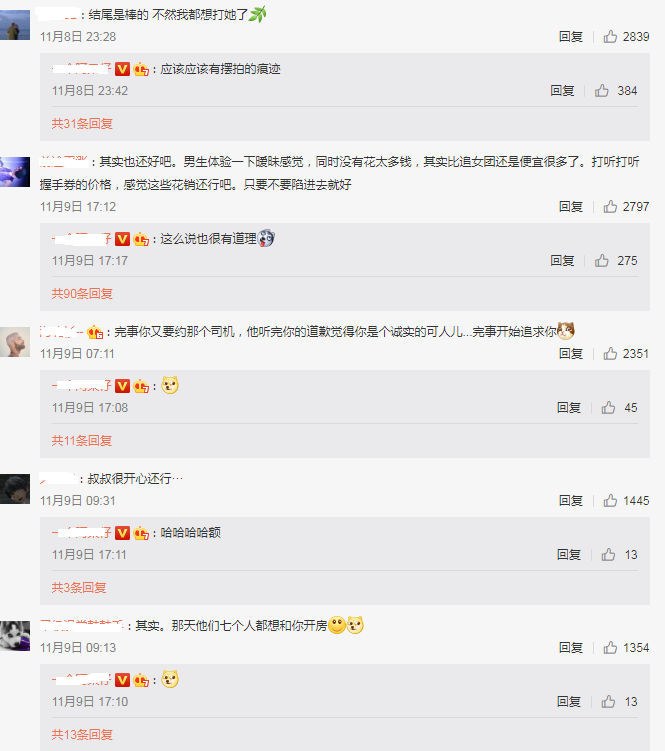Expand 共90条回复 thread
665x751 pixels.
coord(82,294)
